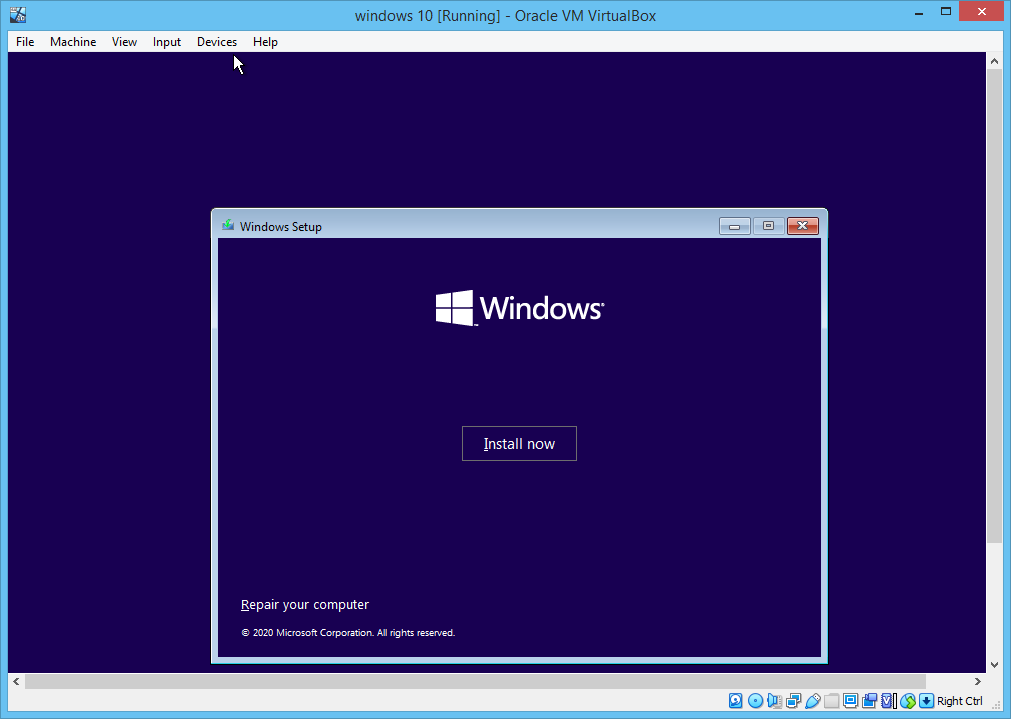Click the optical disc drive indicator icon
This screenshot has width=1011, height=719.
(756, 700)
